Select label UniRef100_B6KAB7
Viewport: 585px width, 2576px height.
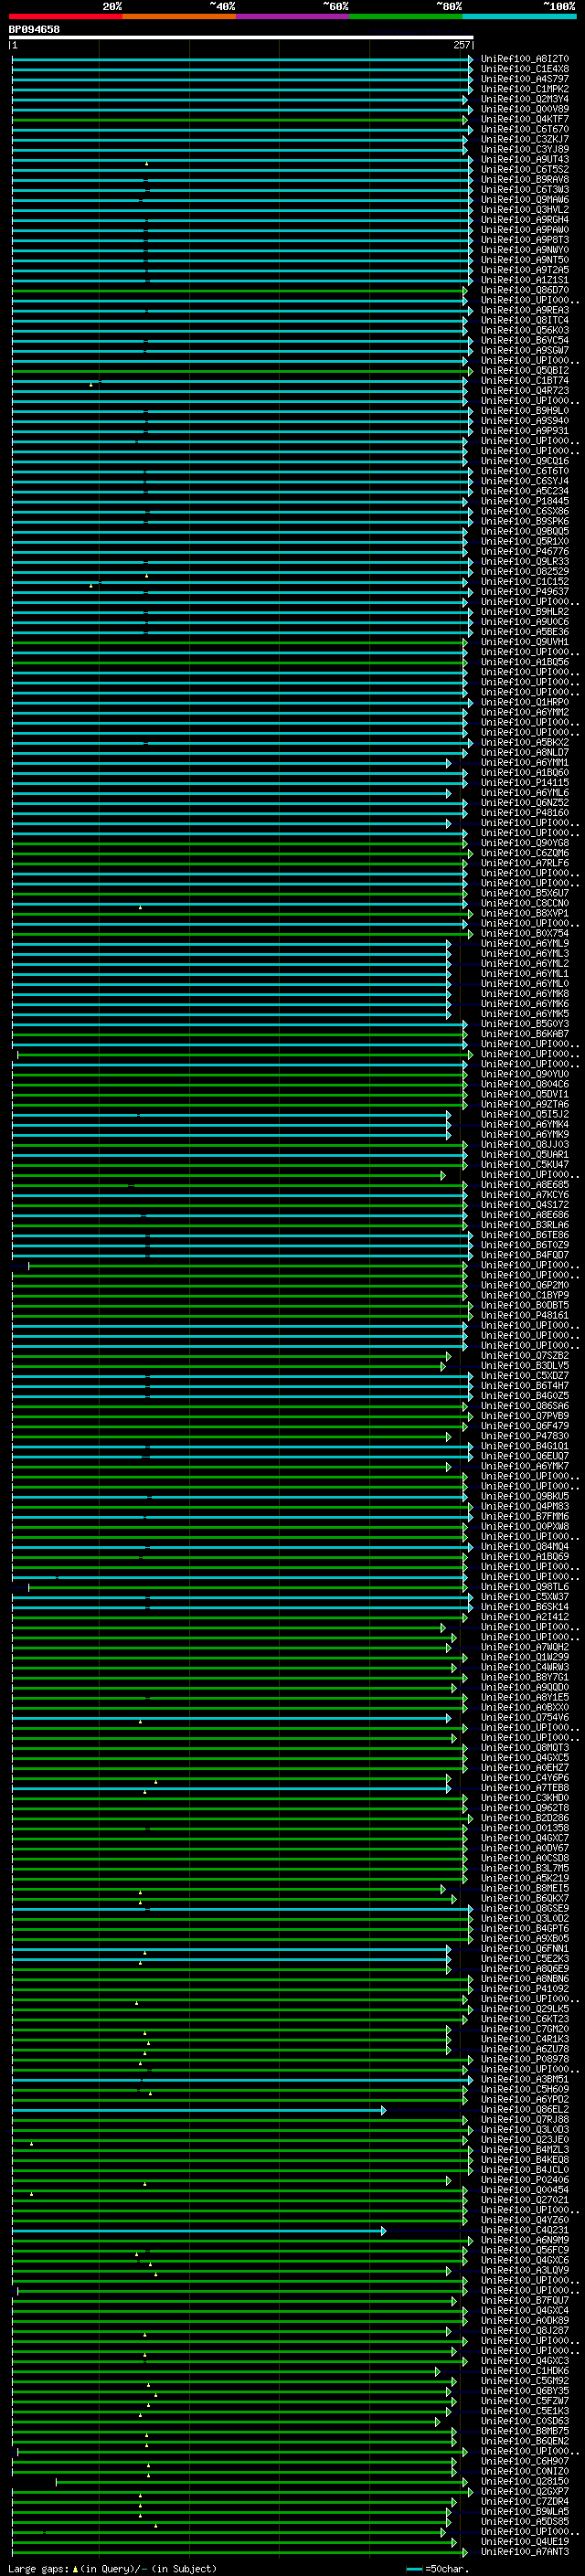[x=525, y=1034]
